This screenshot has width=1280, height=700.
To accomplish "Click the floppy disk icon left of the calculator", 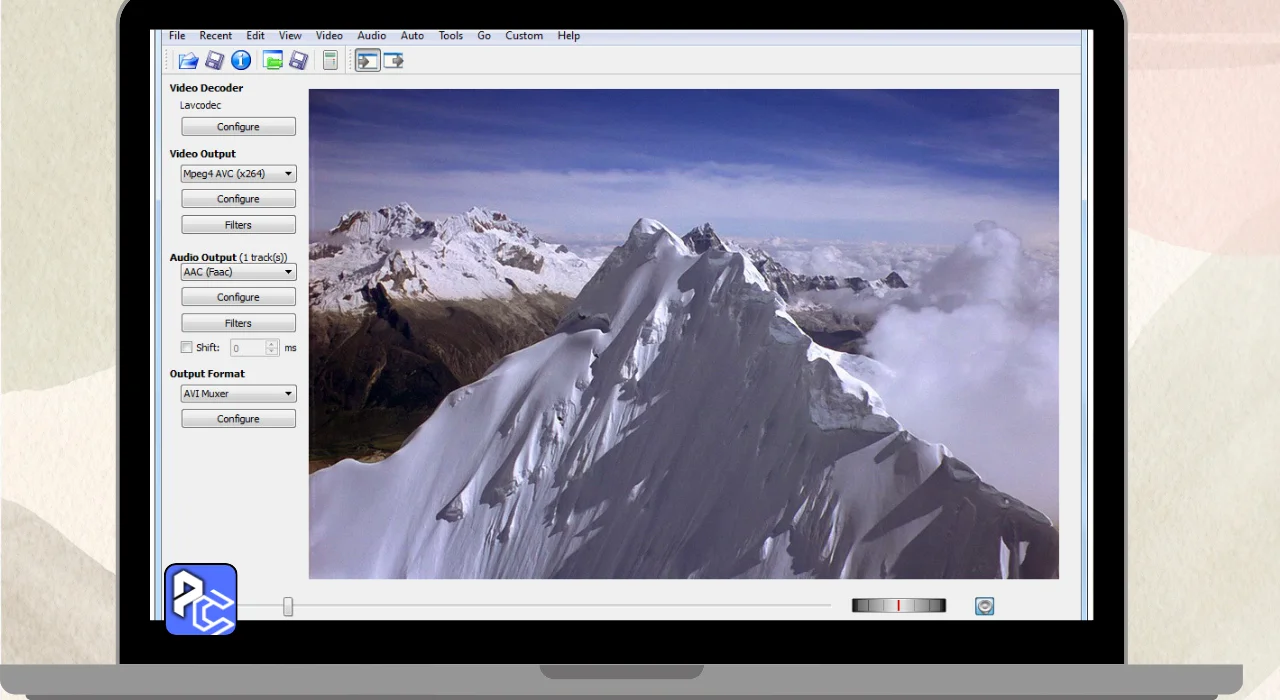I will click(x=298, y=61).
